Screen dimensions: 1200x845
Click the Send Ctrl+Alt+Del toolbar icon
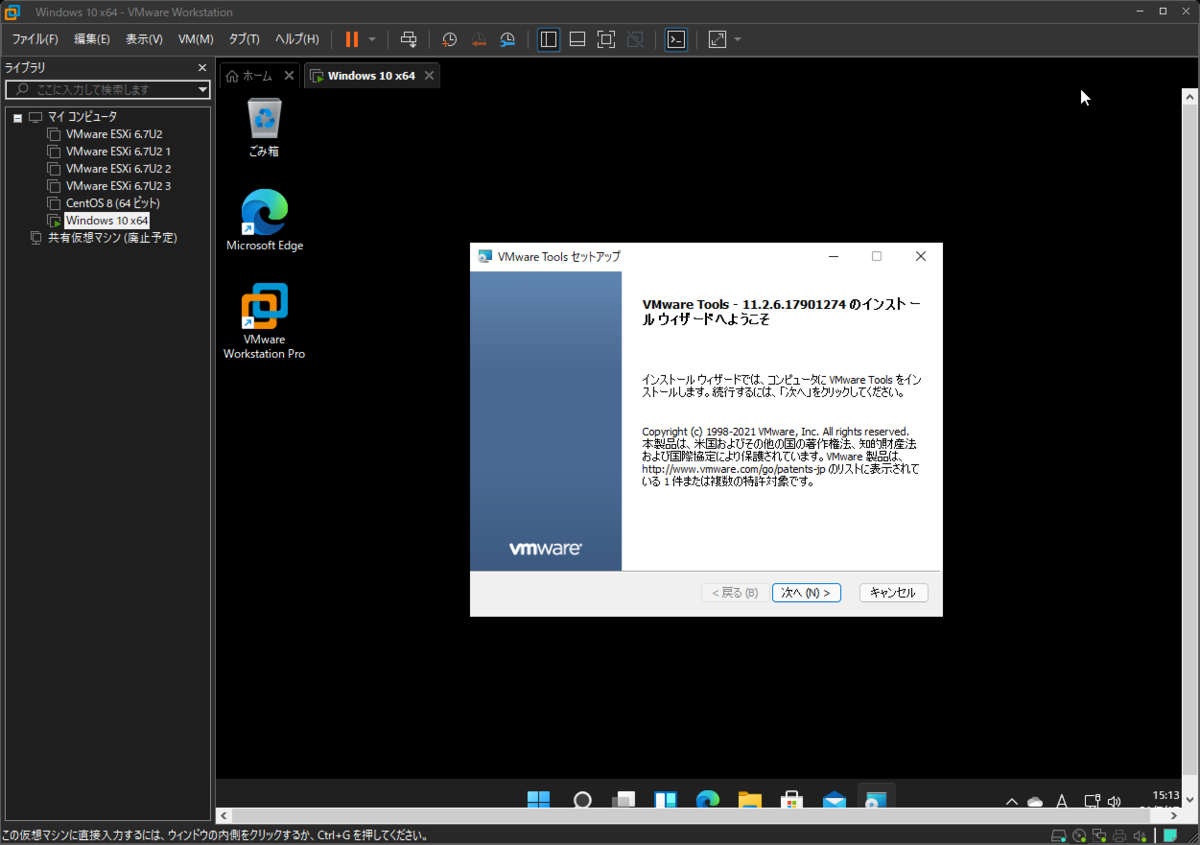click(408, 39)
